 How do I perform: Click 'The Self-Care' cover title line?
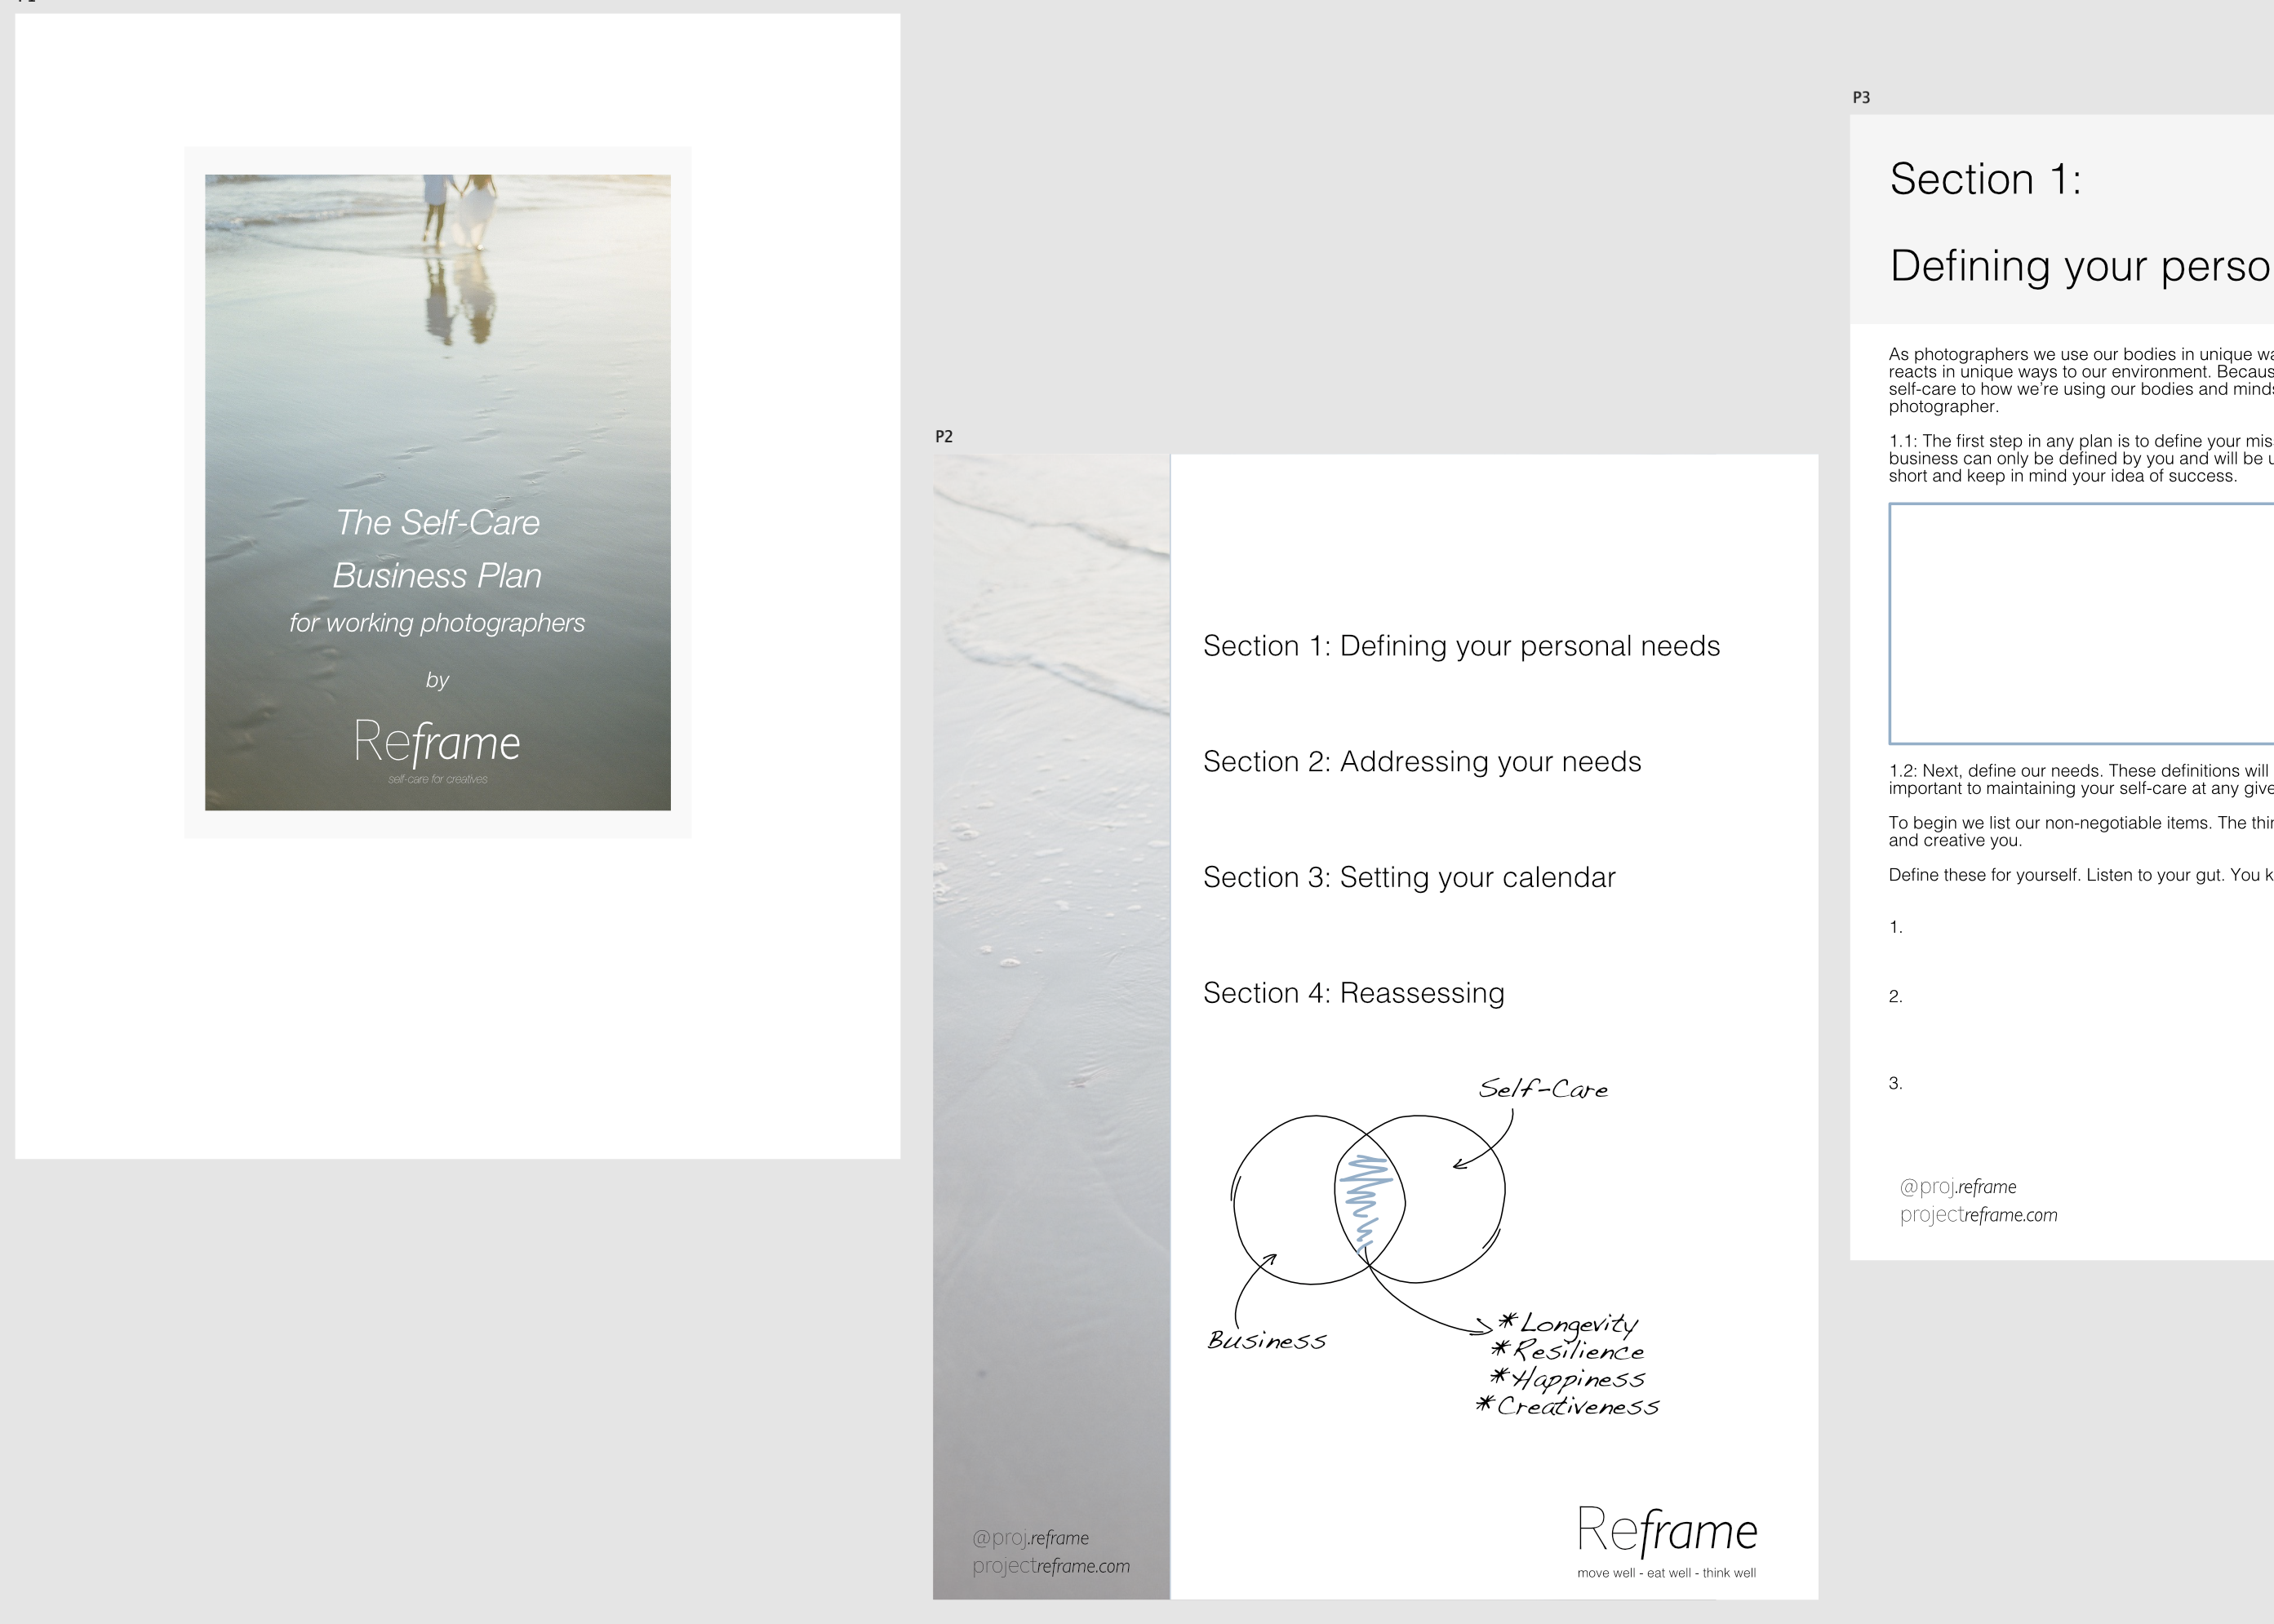pyautogui.click(x=437, y=522)
